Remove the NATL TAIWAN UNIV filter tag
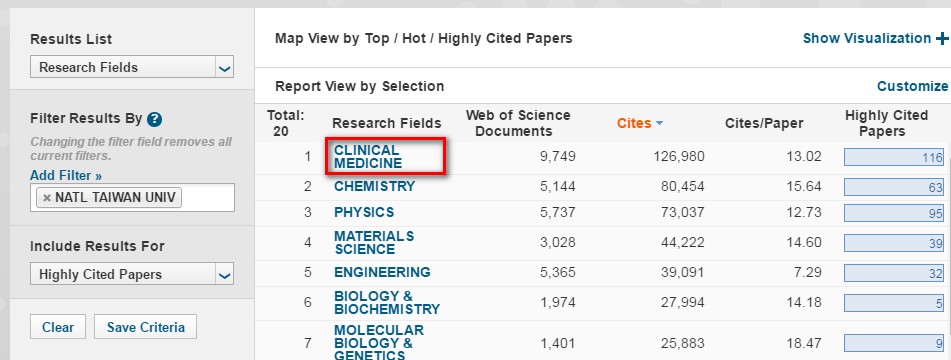The height and width of the screenshot is (360, 951). (x=47, y=198)
